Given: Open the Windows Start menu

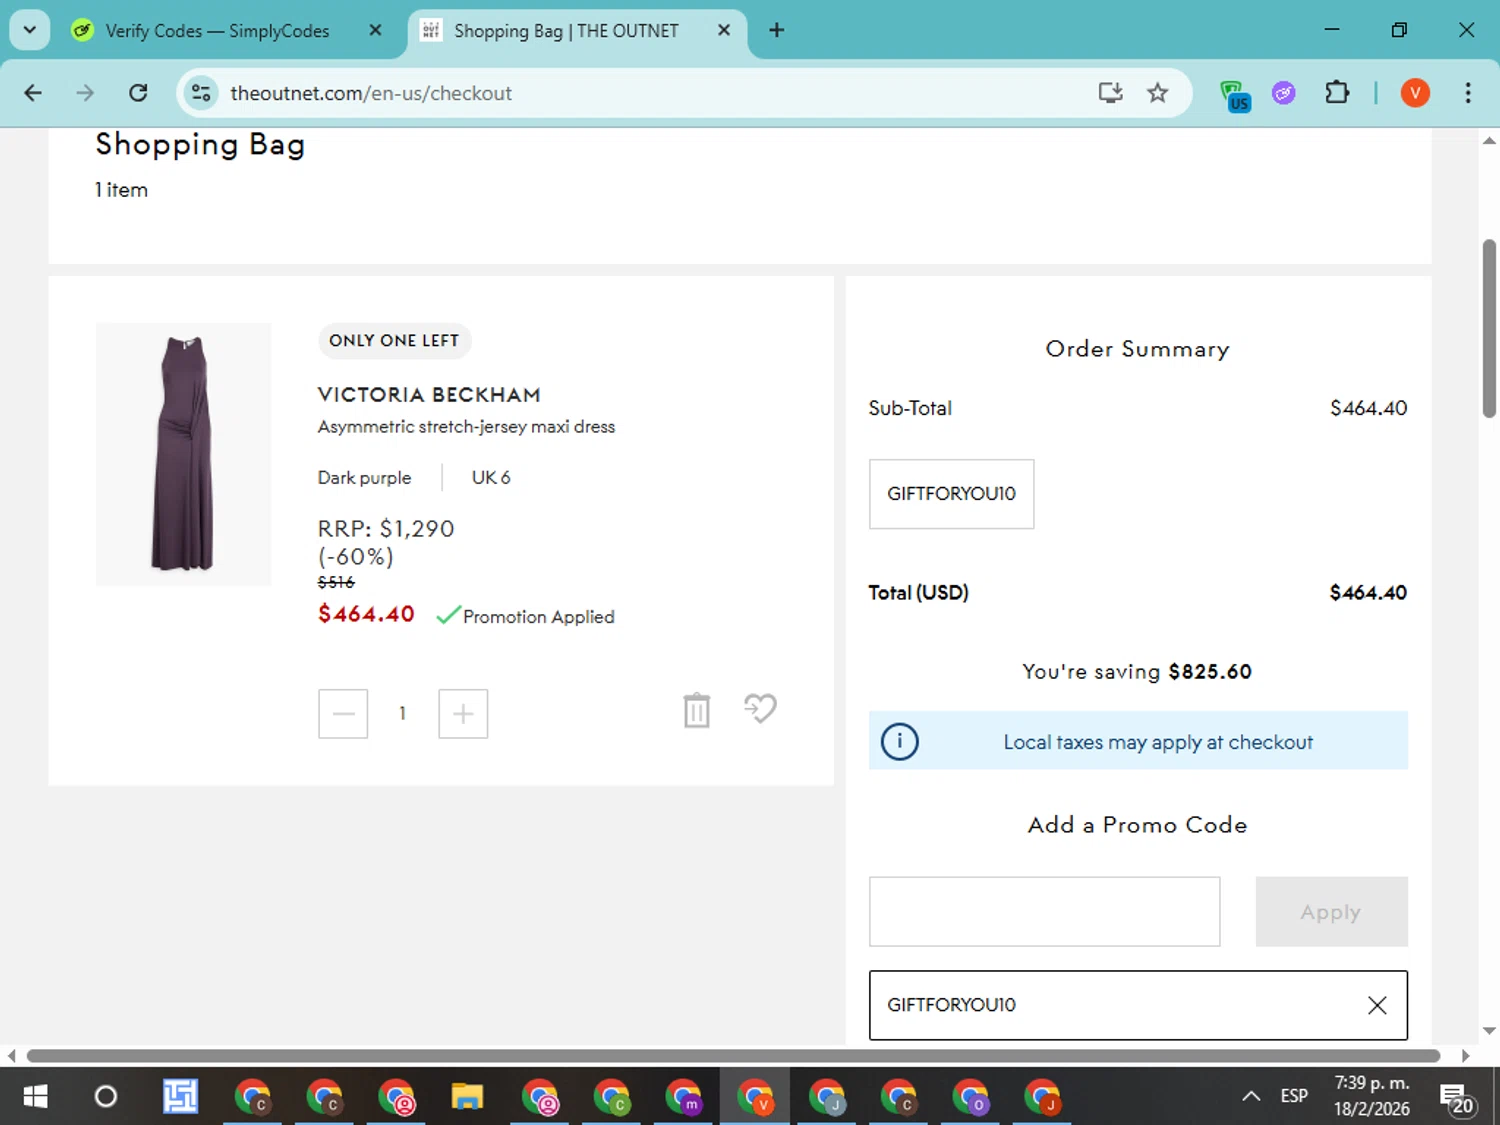Looking at the screenshot, I should (35, 1097).
